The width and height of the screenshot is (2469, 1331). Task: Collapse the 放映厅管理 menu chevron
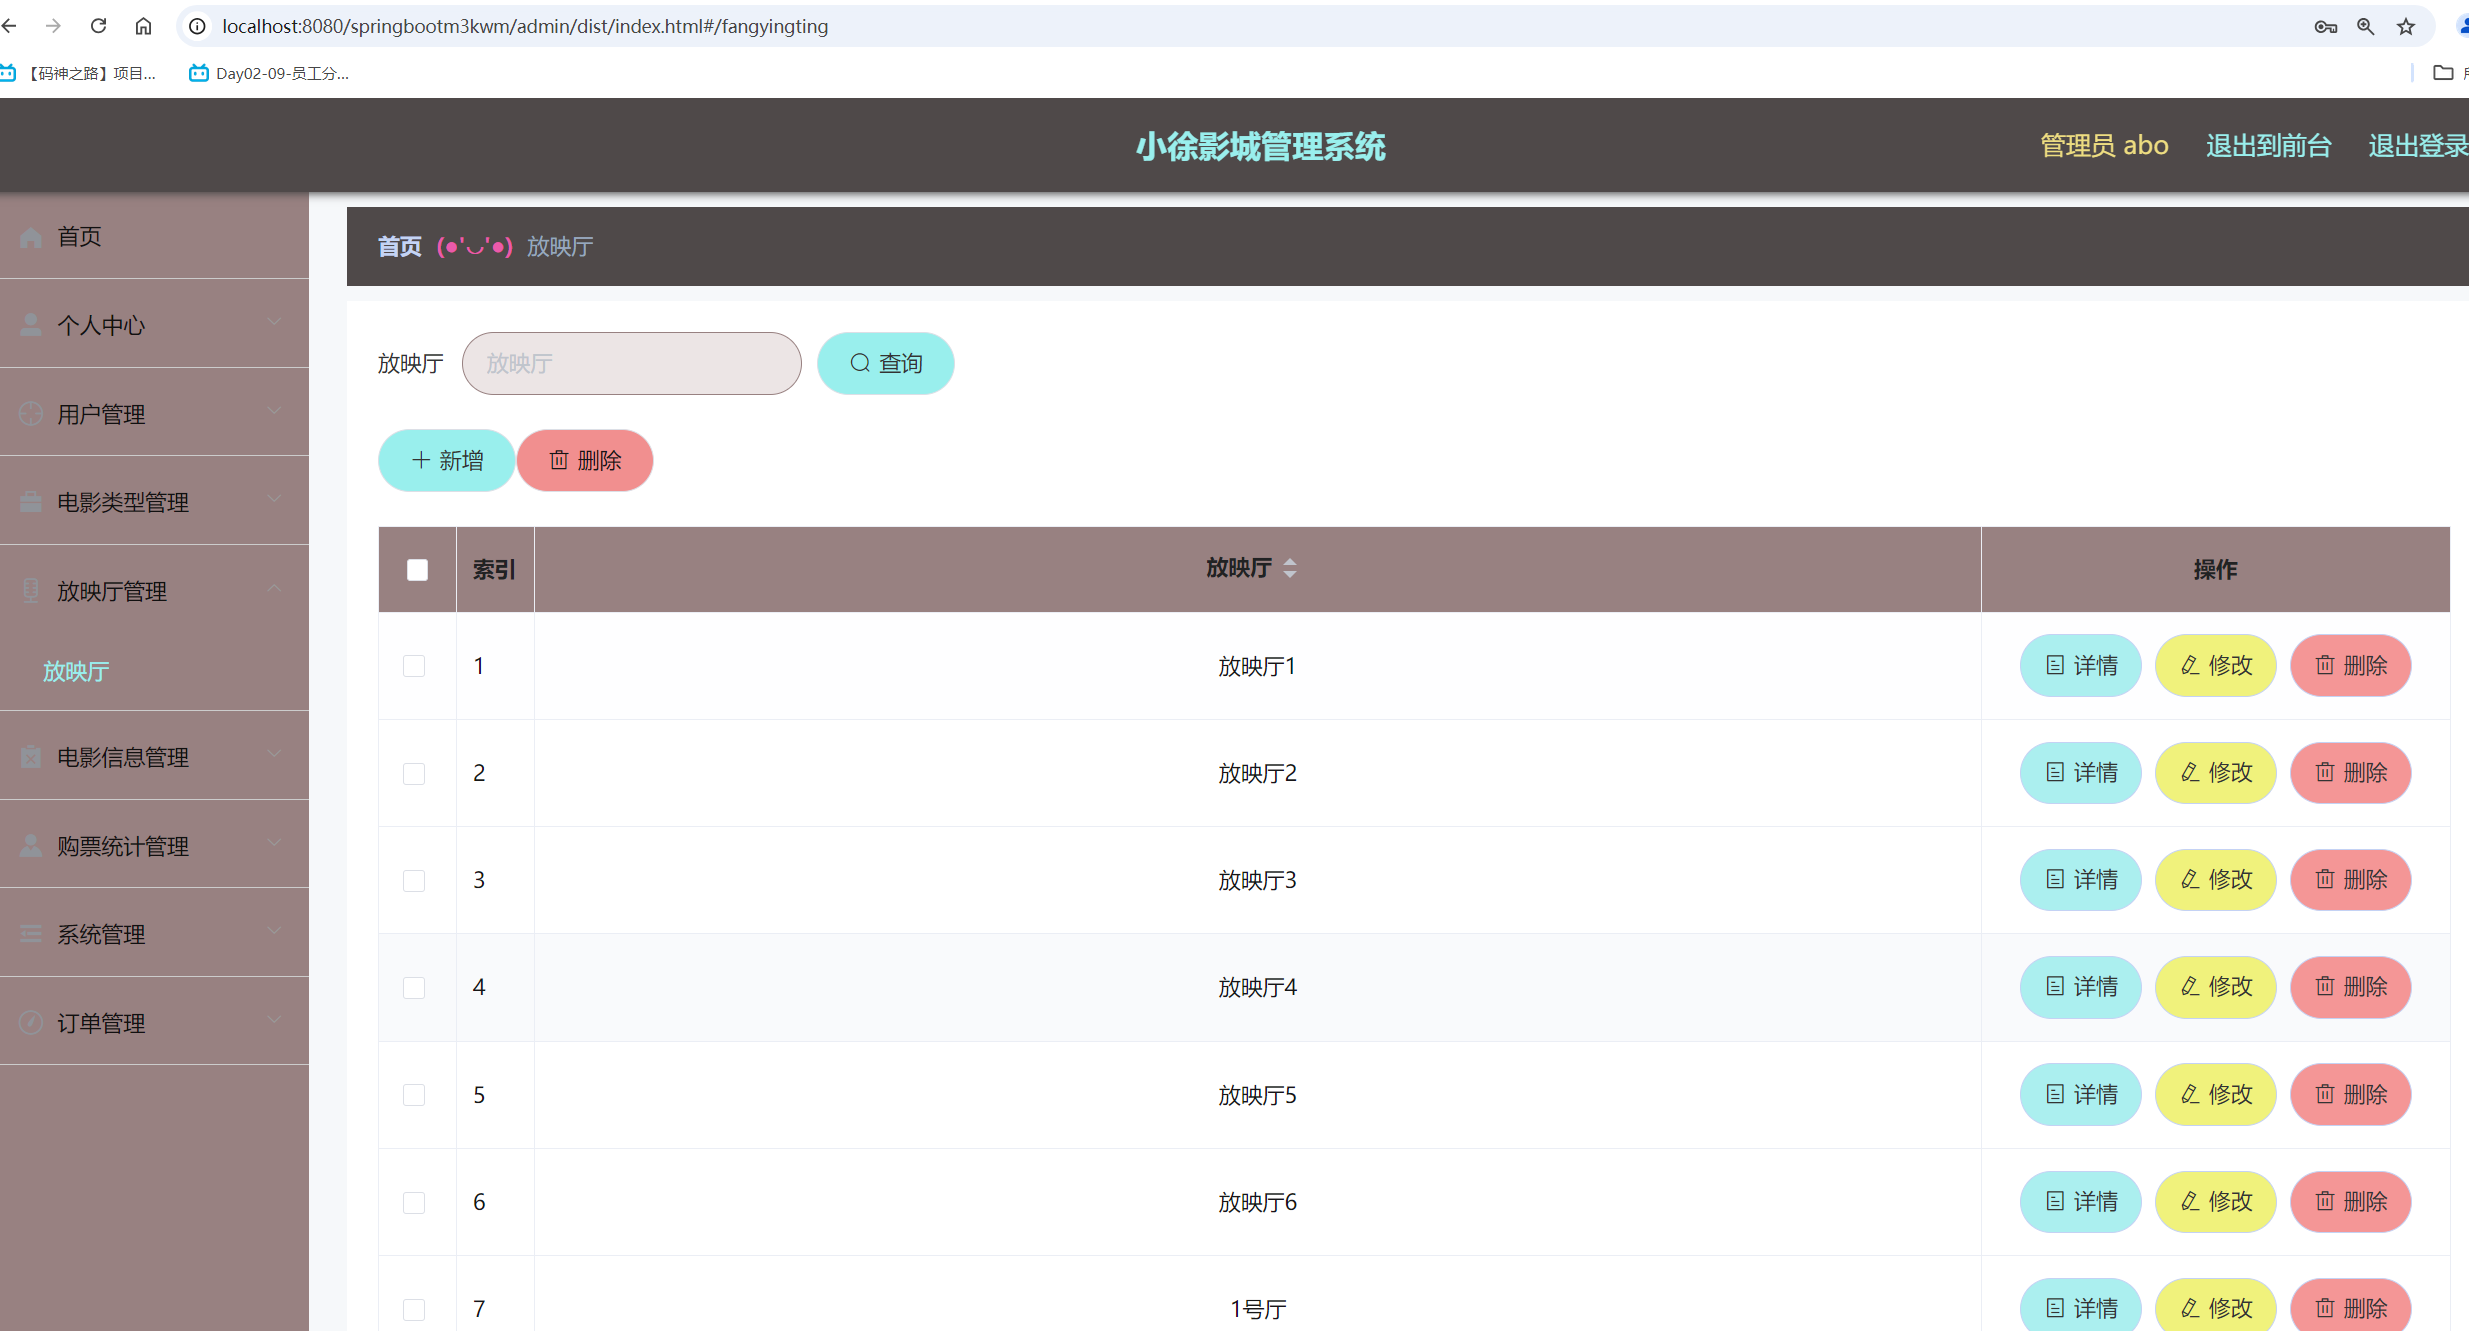click(274, 589)
